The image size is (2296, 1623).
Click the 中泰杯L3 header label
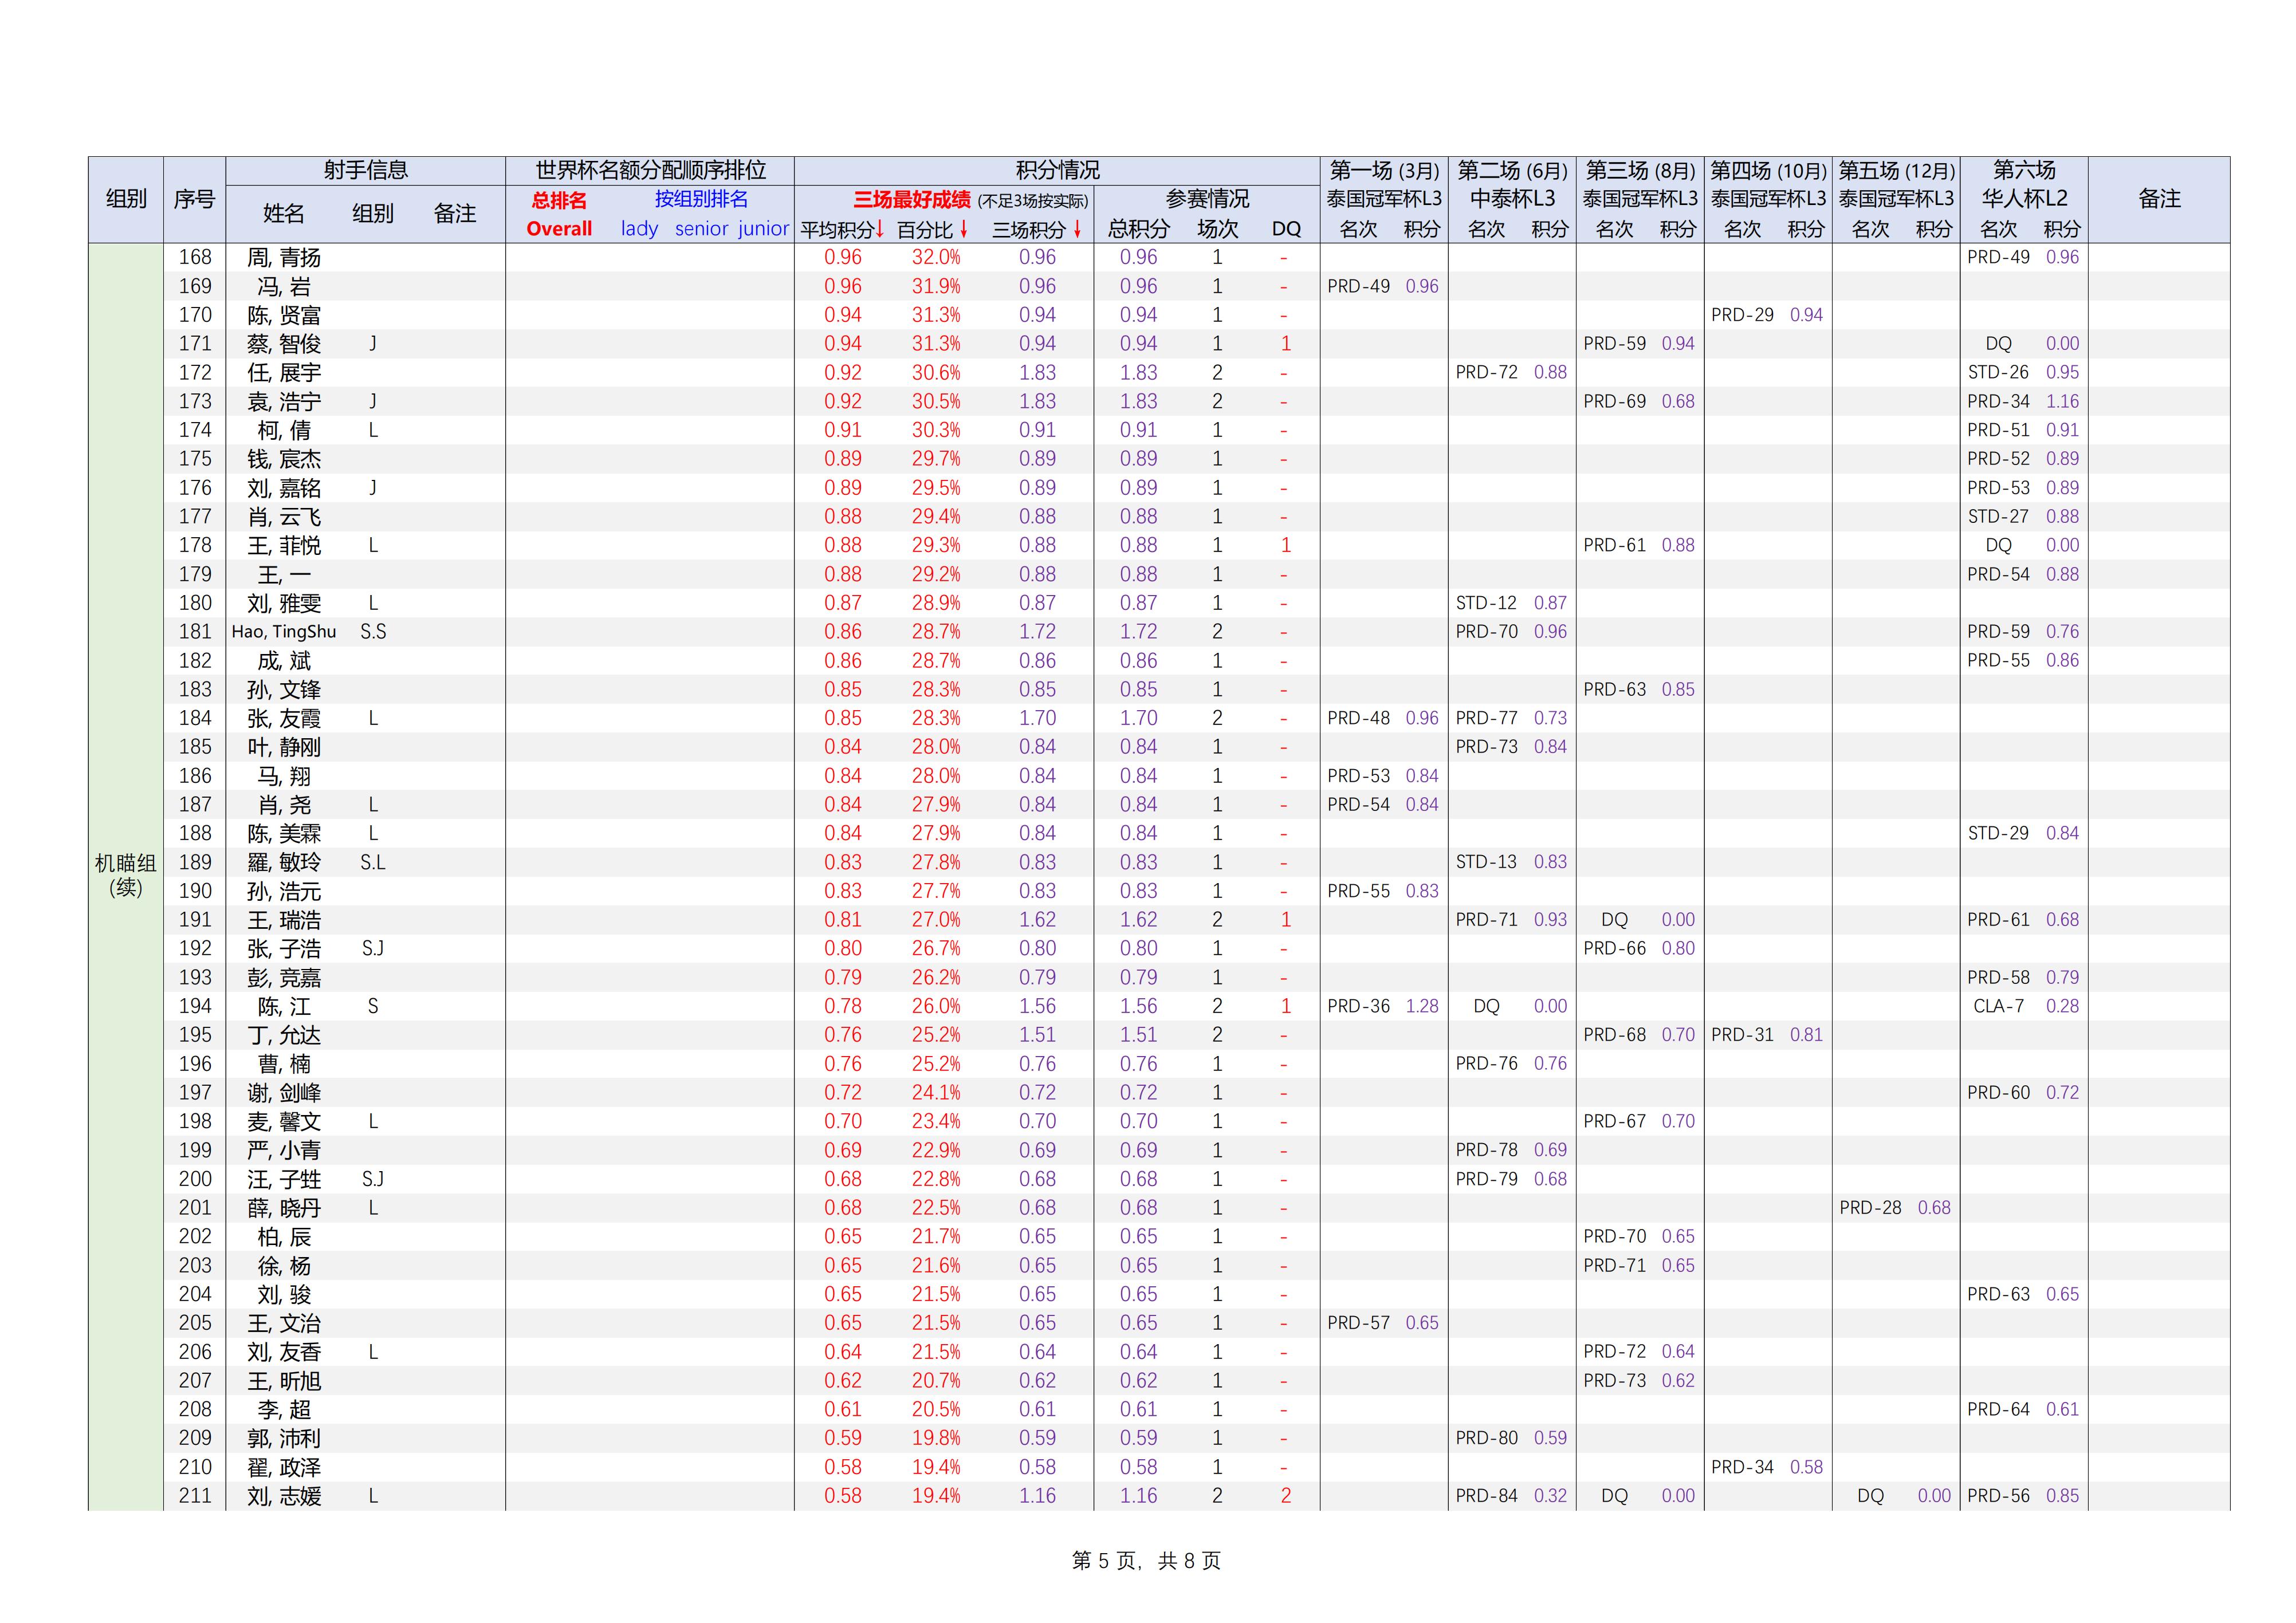[1512, 199]
